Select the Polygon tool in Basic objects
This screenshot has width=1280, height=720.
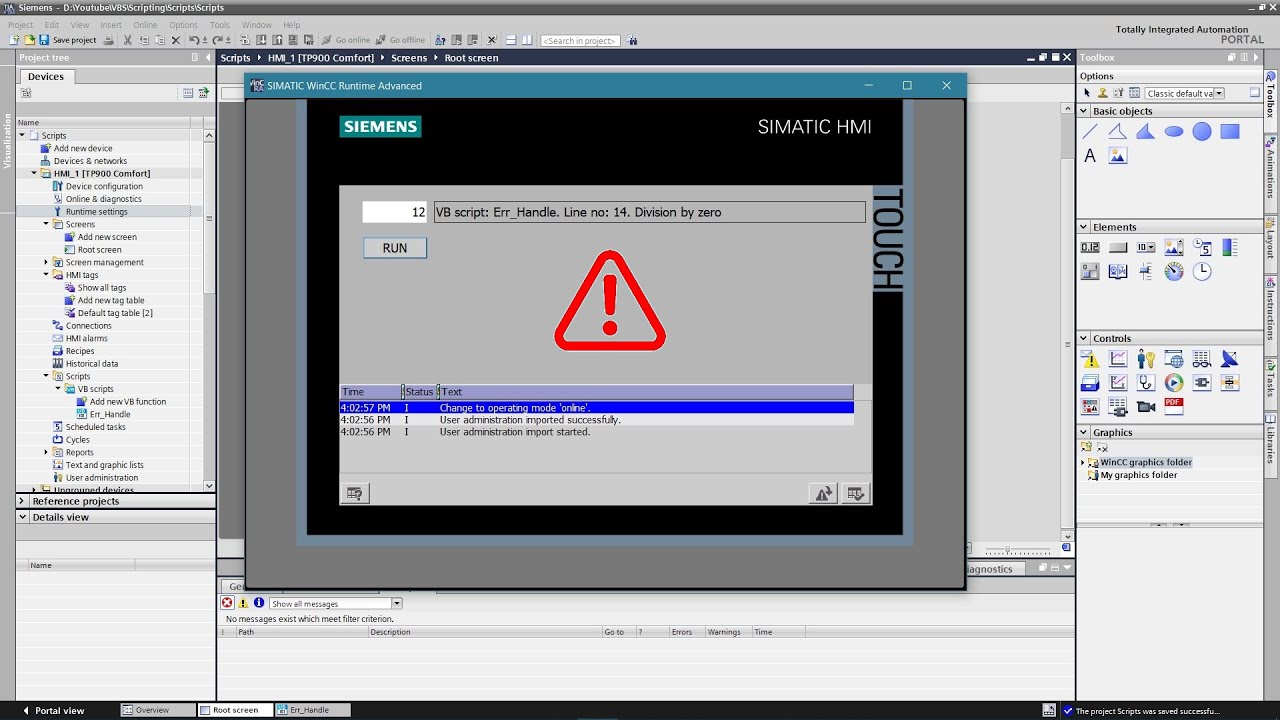[1146, 131]
